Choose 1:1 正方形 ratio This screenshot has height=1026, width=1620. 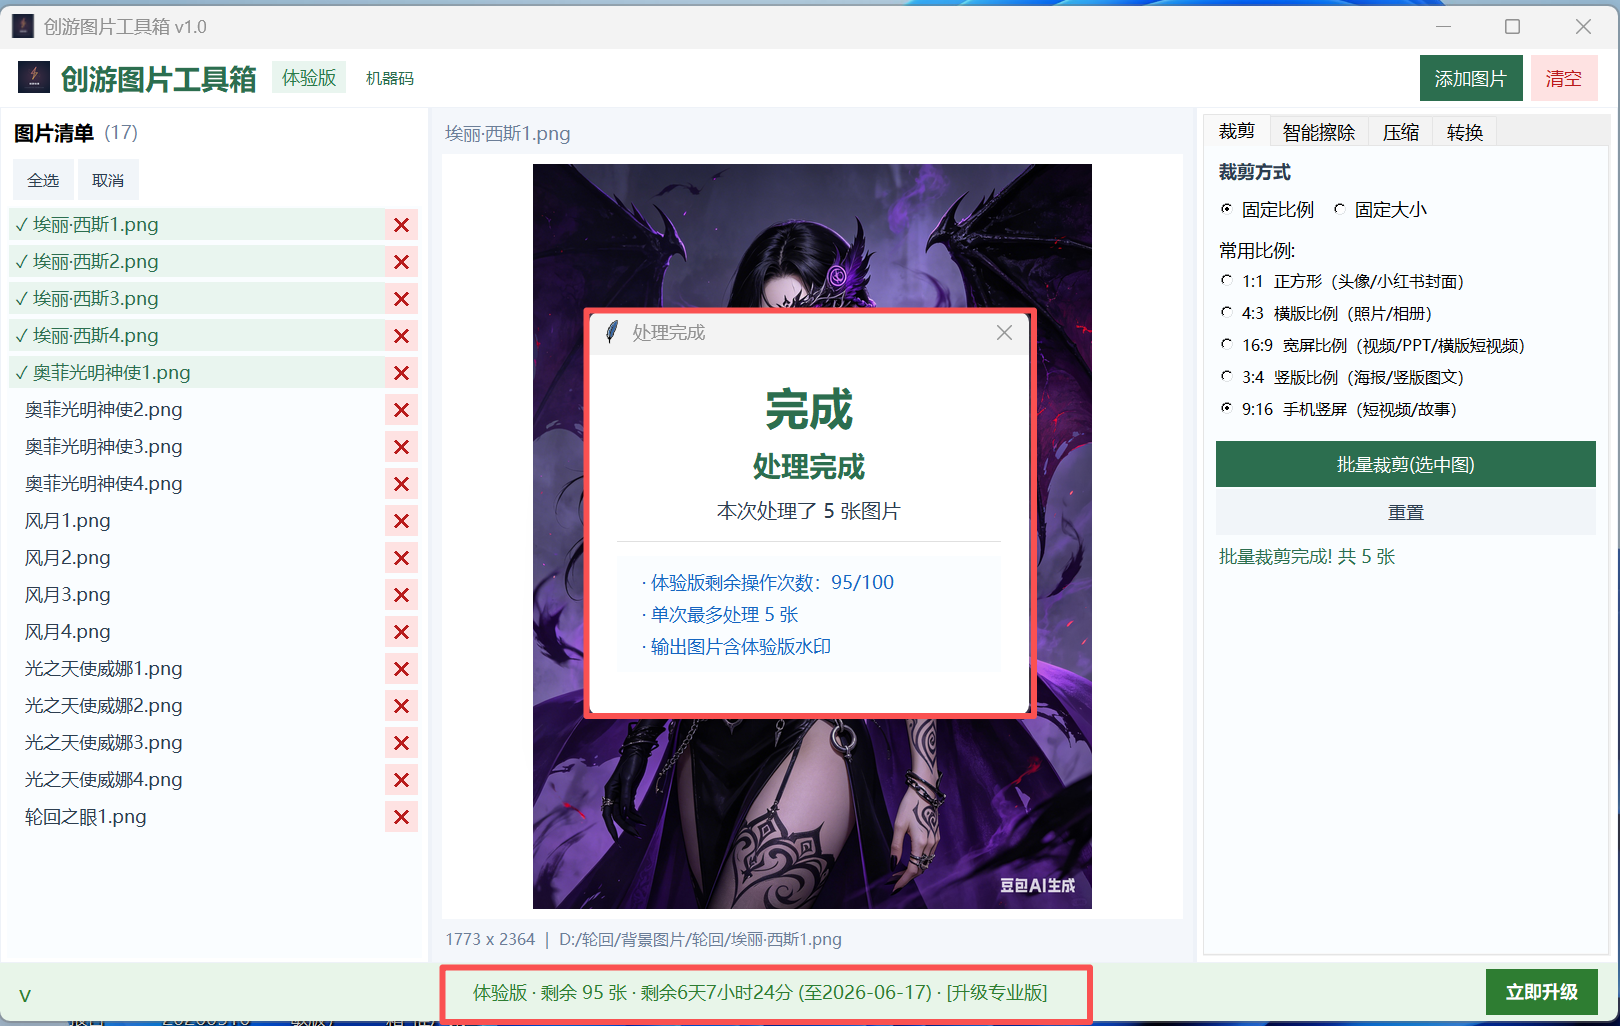pyautogui.click(x=1342, y=282)
